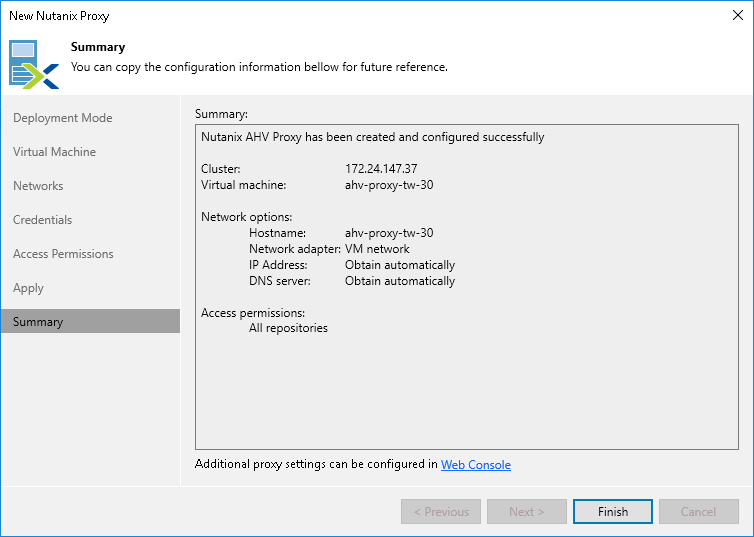Open the Web Console link
The height and width of the screenshot is (537, 754).
[476, 464]
